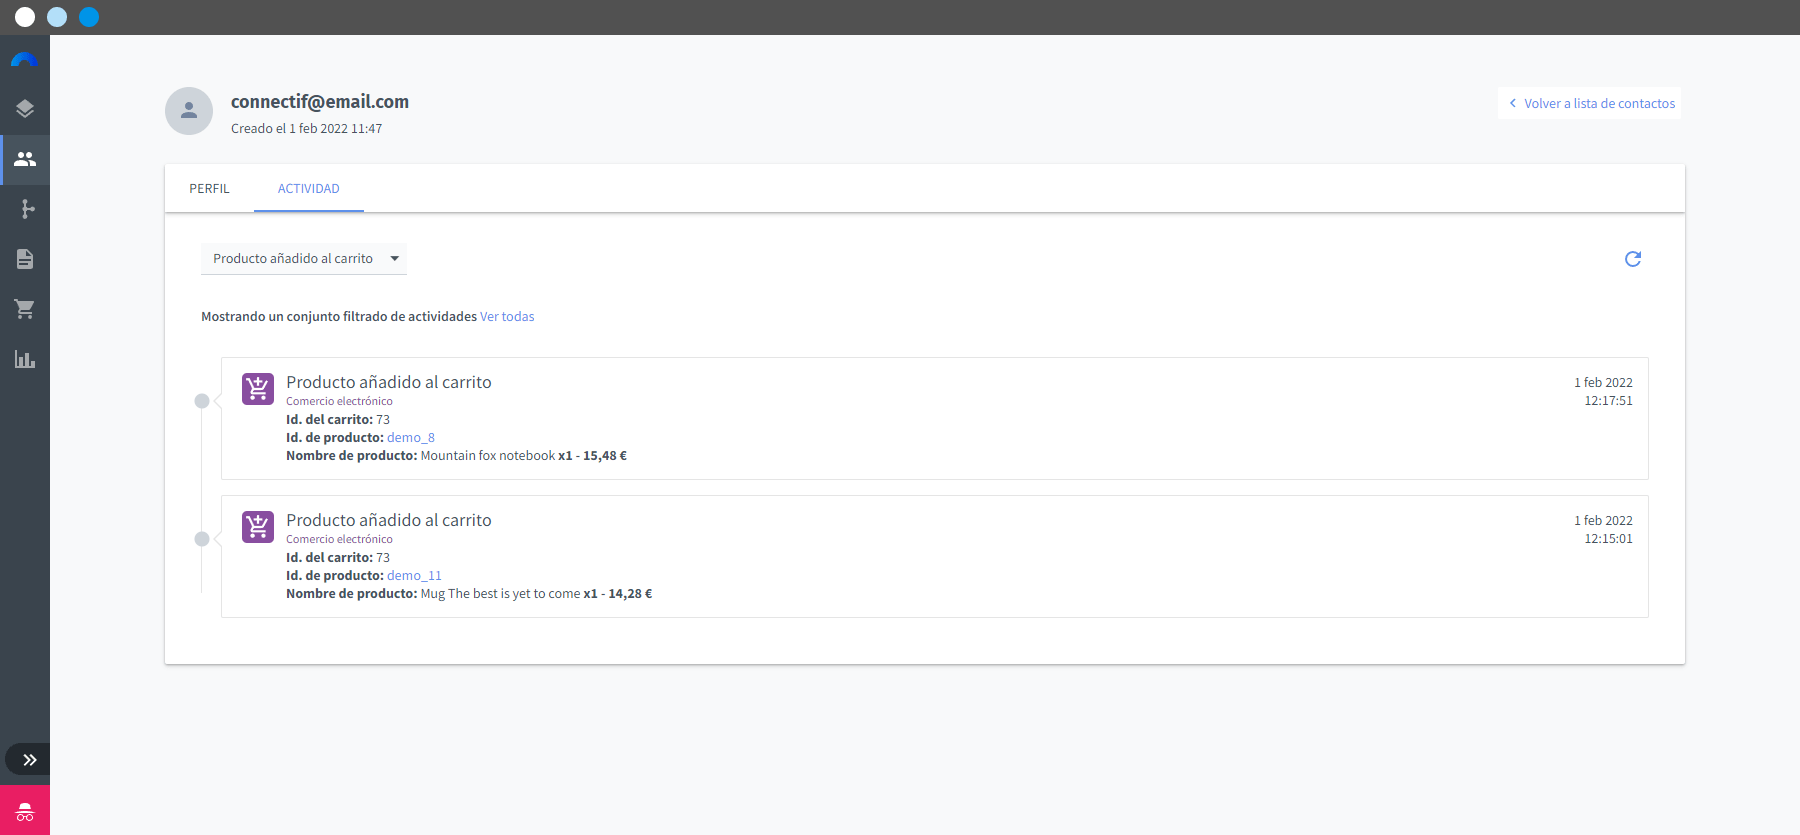Screen dimensions: 1800x835
Task: Open the bar chart reports icon
Action: pos(25,359)
